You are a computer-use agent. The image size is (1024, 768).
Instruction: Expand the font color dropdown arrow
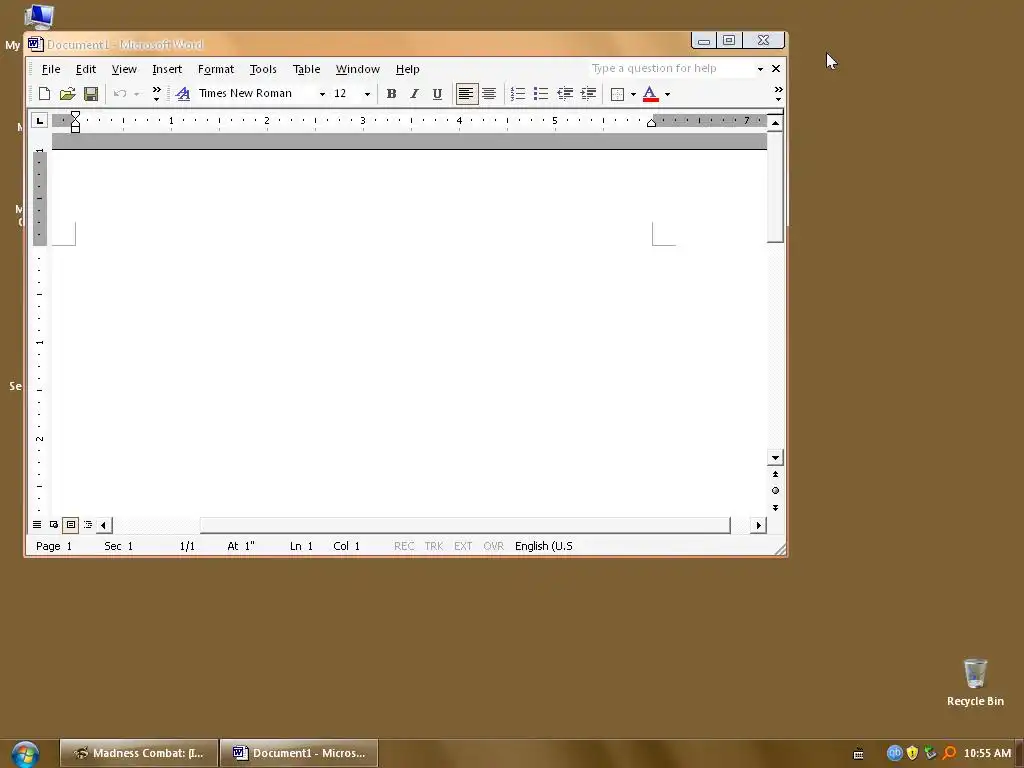tap(667, 95)
